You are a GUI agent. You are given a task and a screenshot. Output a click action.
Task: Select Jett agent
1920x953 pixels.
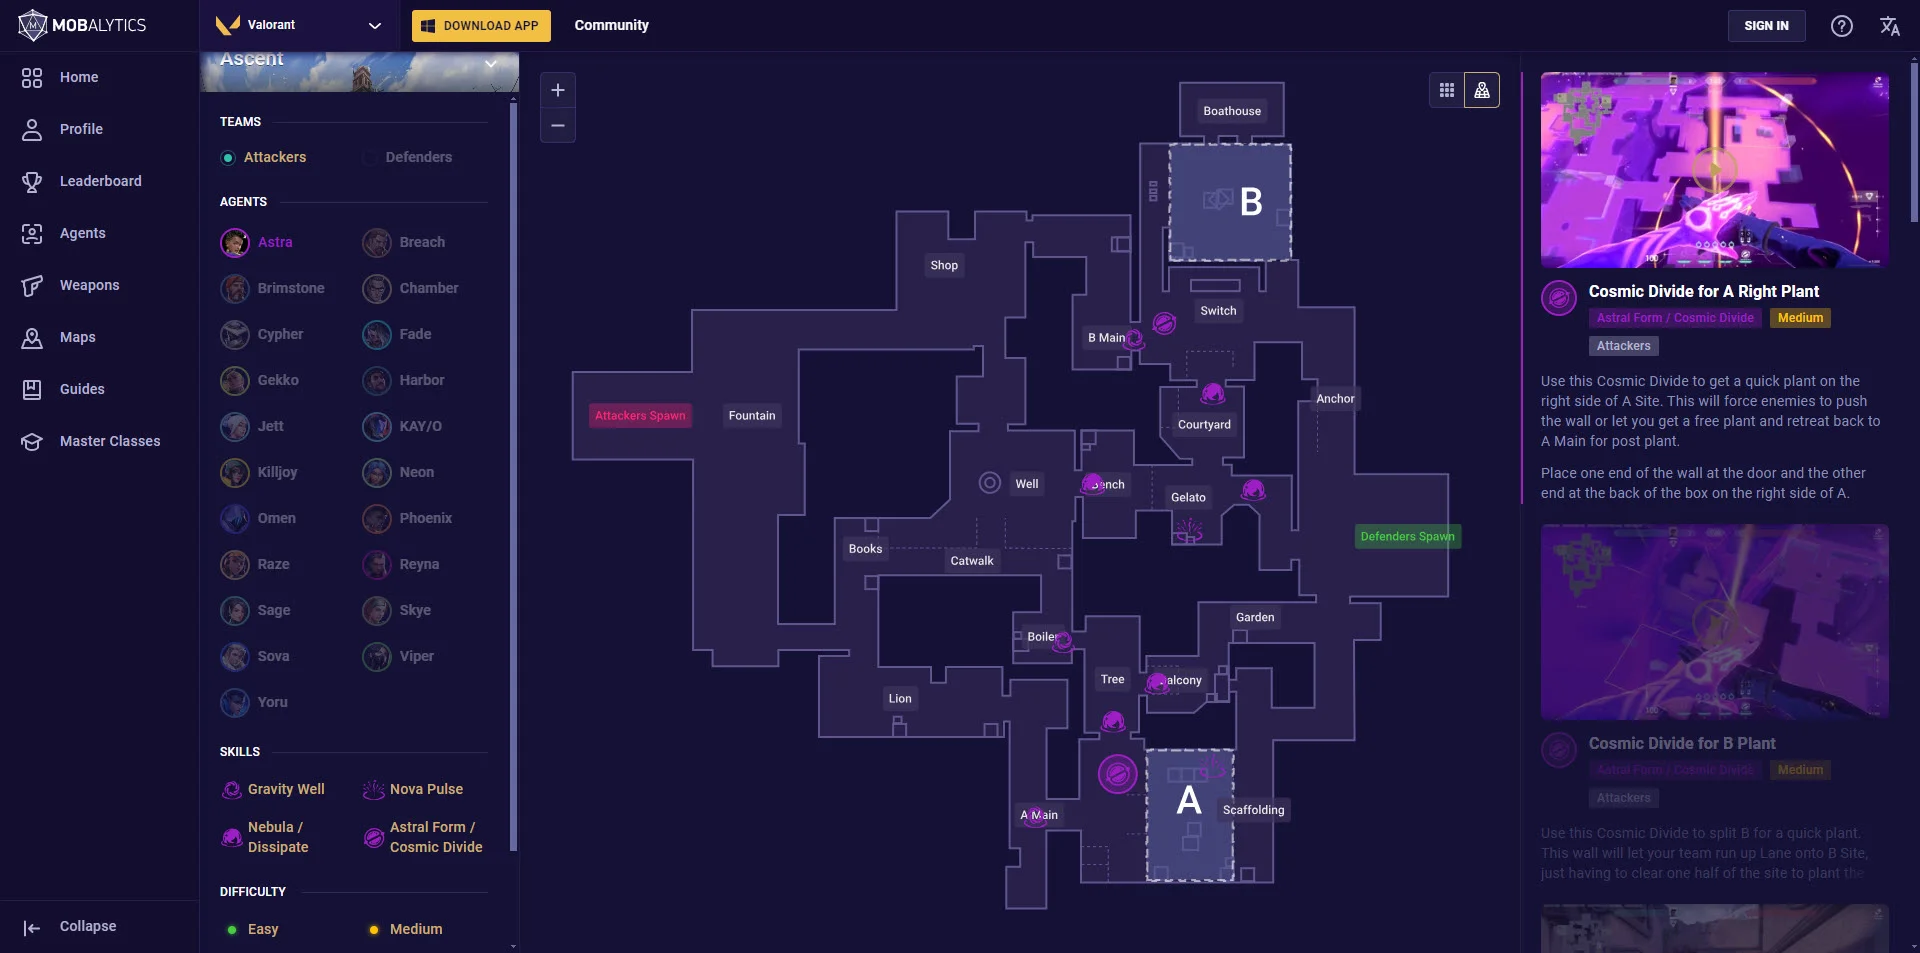pos(252,426)
